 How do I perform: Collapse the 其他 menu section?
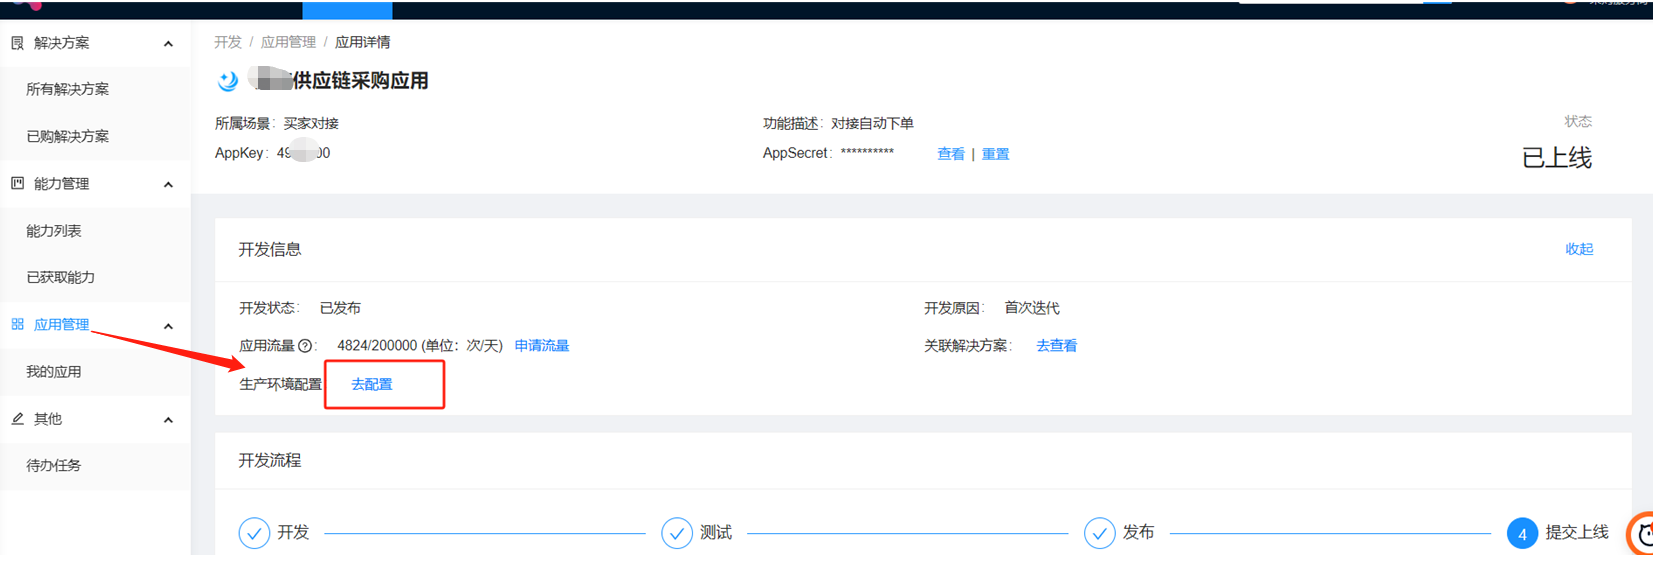(168, 420)
